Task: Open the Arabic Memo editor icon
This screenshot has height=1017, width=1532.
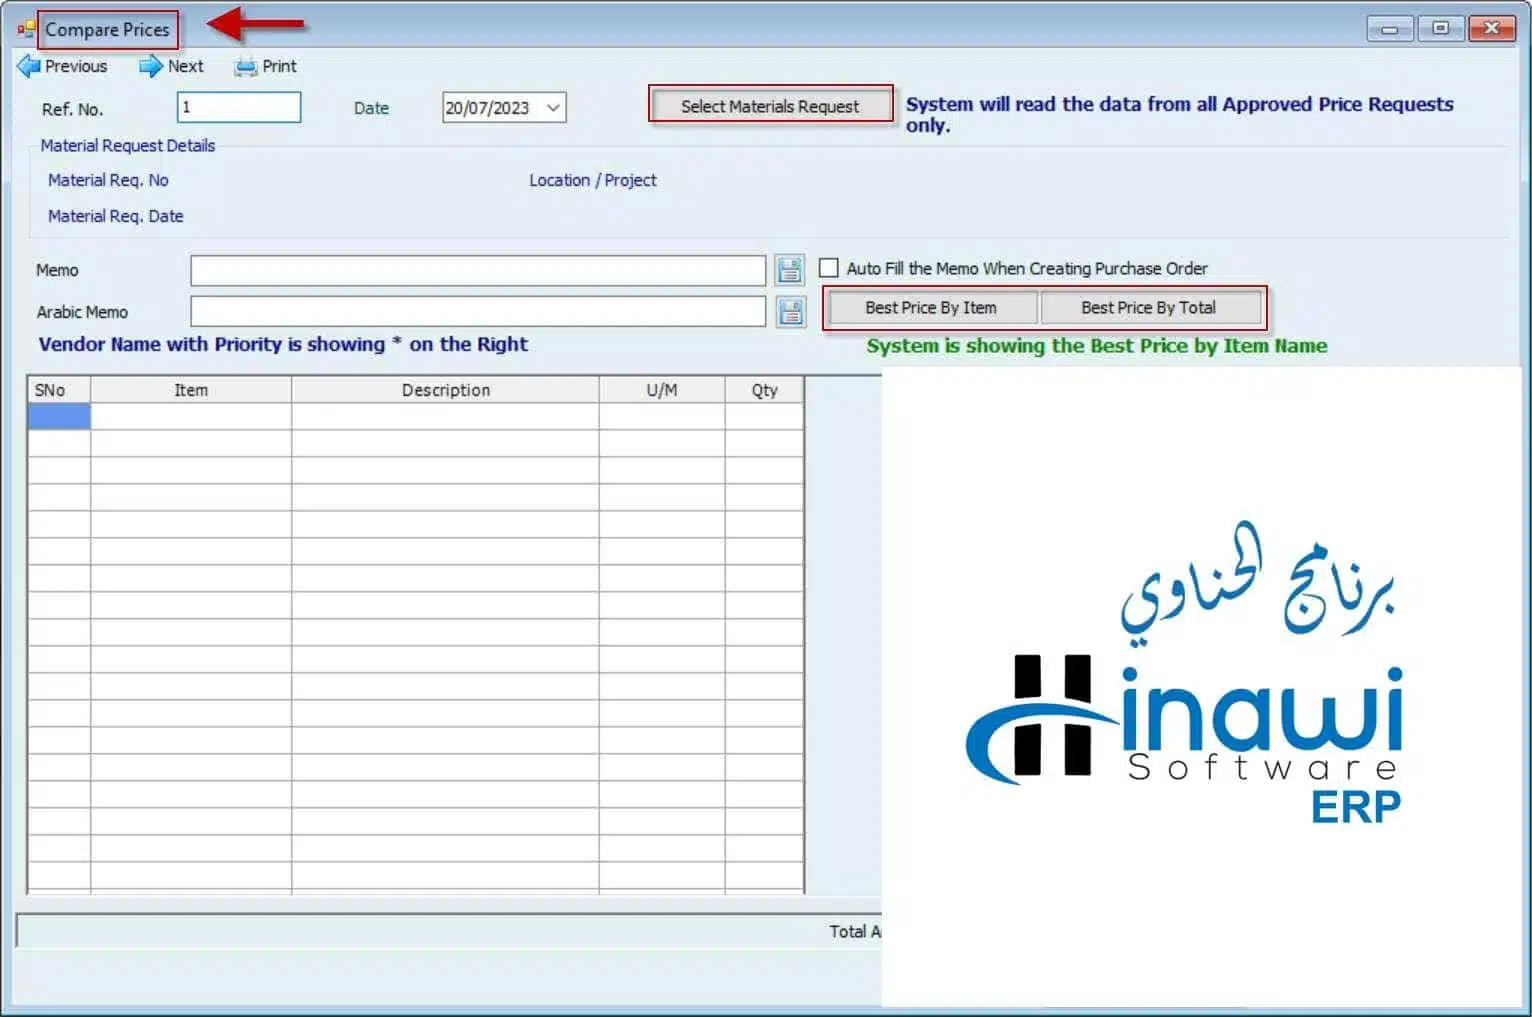Action: [790, 312]
